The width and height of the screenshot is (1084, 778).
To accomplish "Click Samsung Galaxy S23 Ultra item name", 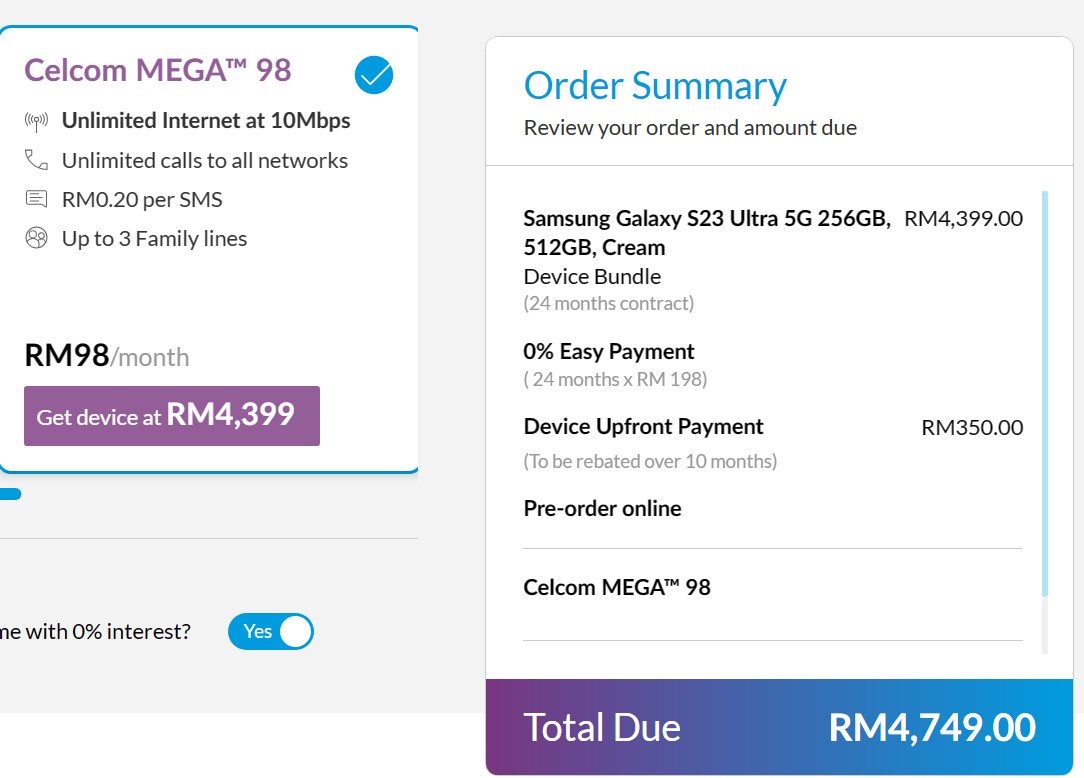I will coord(707,233).
